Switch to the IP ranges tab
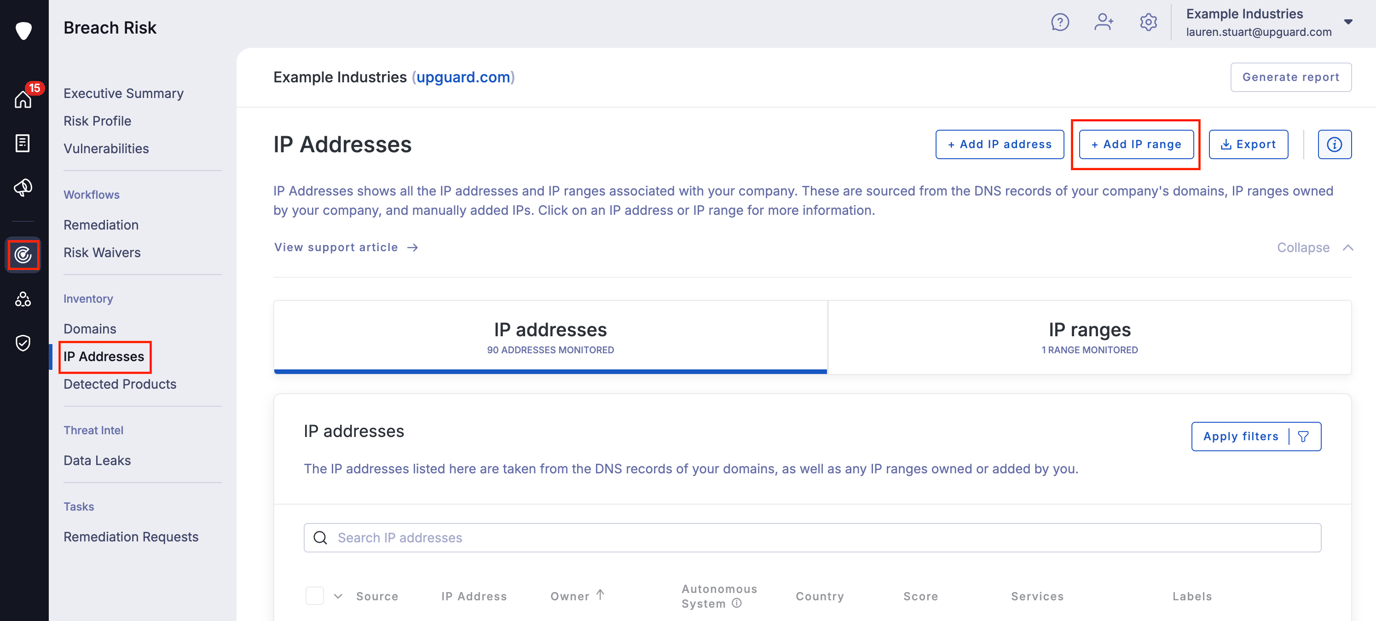The height and width of the screenshot is (621, 1376). [x=1090, y=338]
